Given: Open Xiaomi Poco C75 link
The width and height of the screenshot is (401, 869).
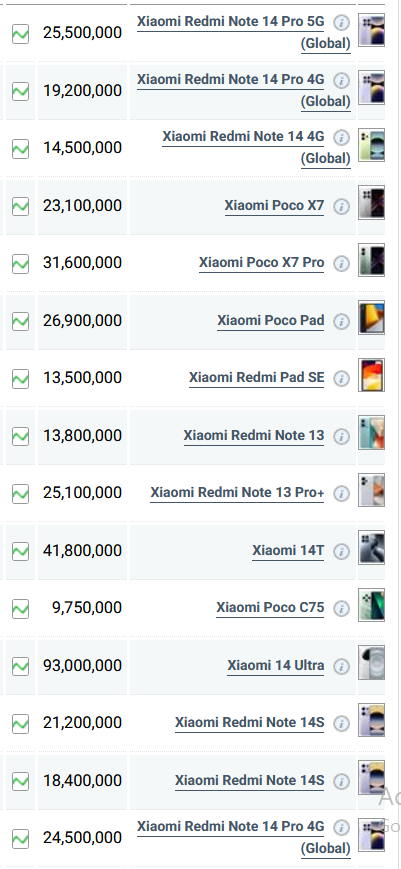Looking at the screenshot, I should [270, 608].
